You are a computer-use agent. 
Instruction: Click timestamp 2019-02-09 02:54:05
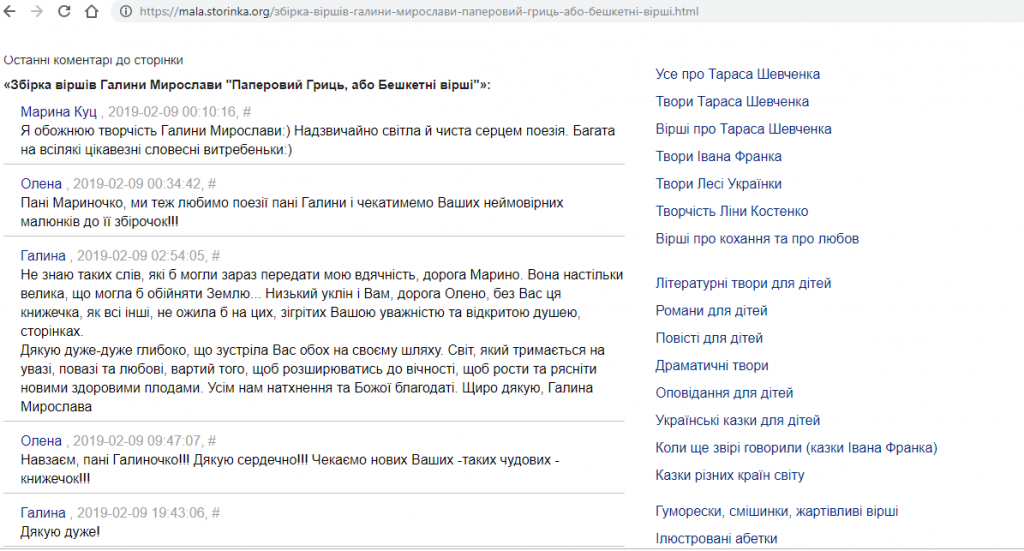[141, 255]
